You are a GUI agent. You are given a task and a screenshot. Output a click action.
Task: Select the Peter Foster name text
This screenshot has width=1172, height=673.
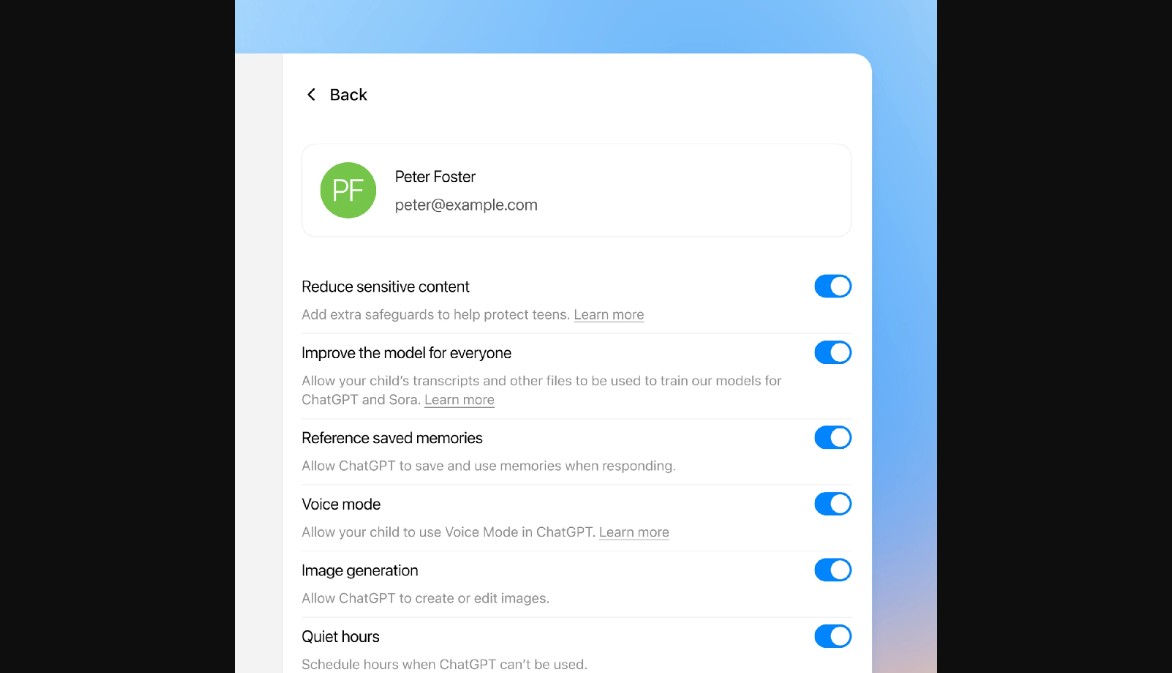[435, 176]
